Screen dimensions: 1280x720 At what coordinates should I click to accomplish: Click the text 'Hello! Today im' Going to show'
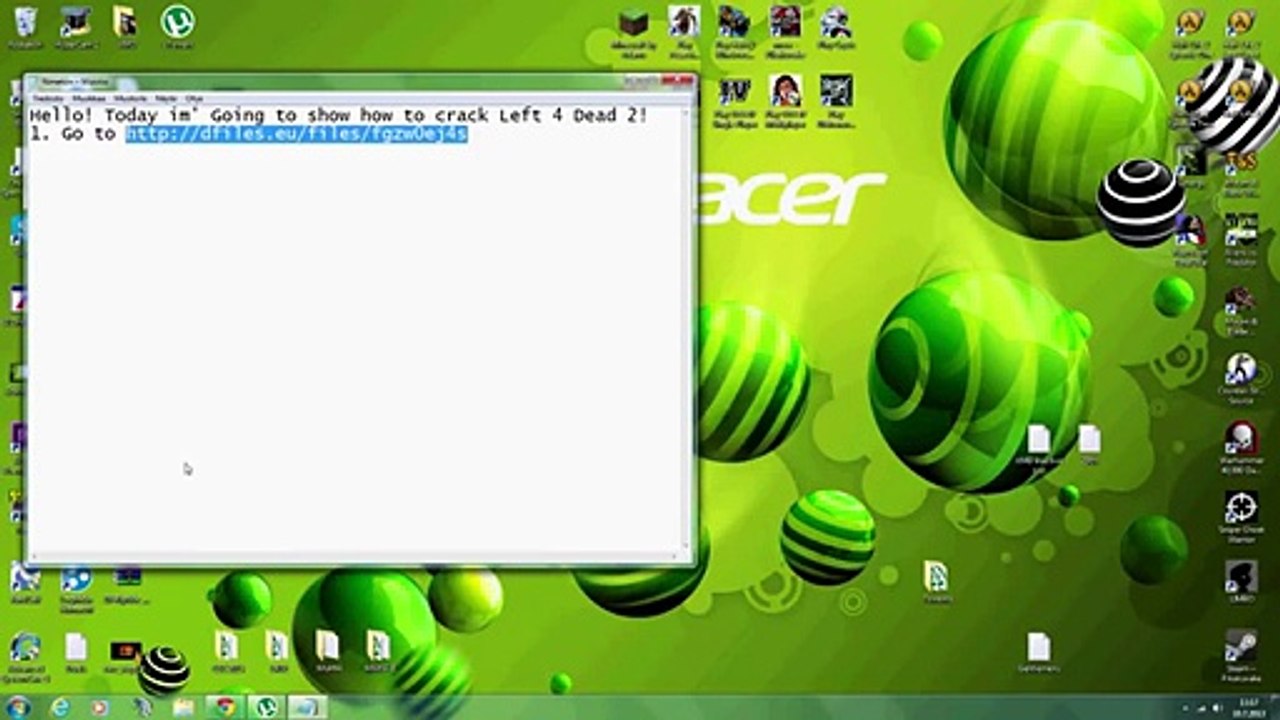(191, 116)
